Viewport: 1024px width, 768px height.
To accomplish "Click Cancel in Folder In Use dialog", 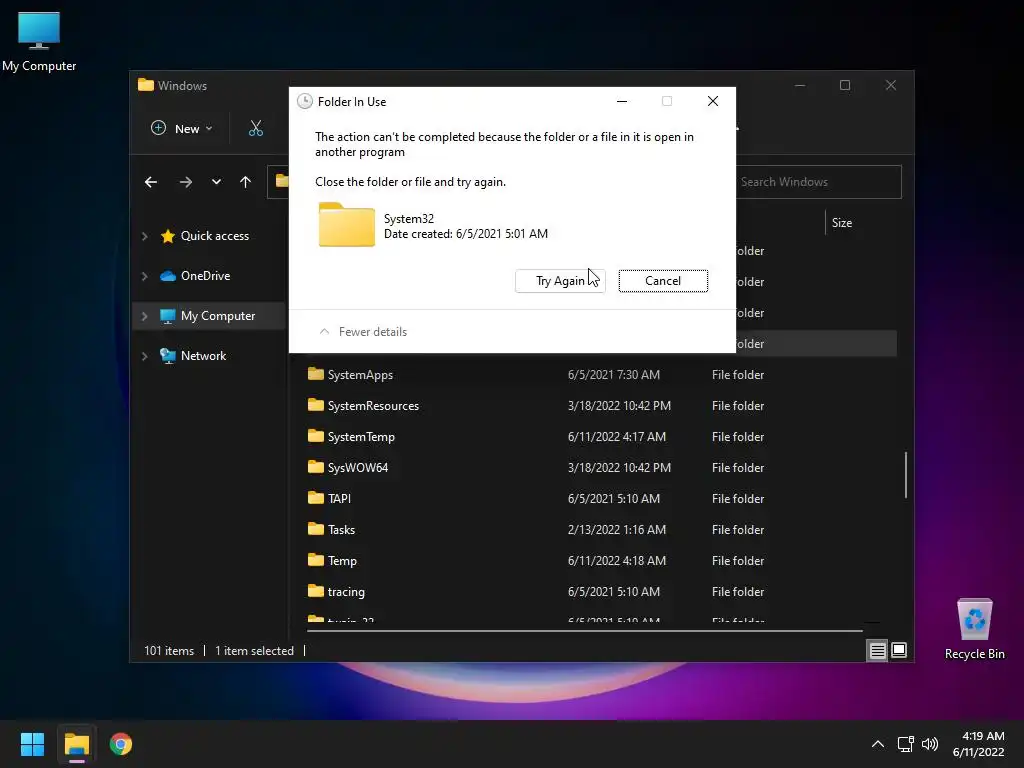I will (663, 281).
